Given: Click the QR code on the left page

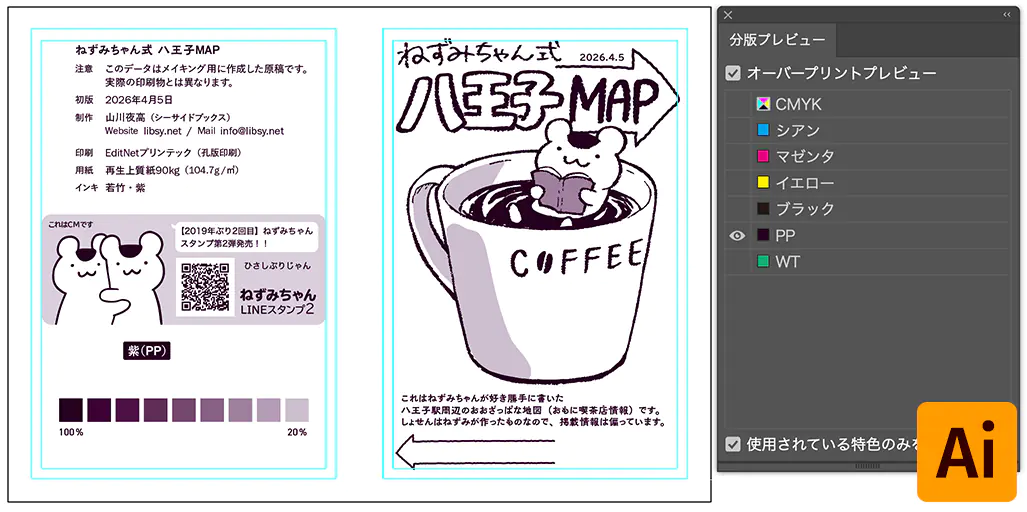Looking at the screenshot, I should pyautogui.click(x=205, y=287).
